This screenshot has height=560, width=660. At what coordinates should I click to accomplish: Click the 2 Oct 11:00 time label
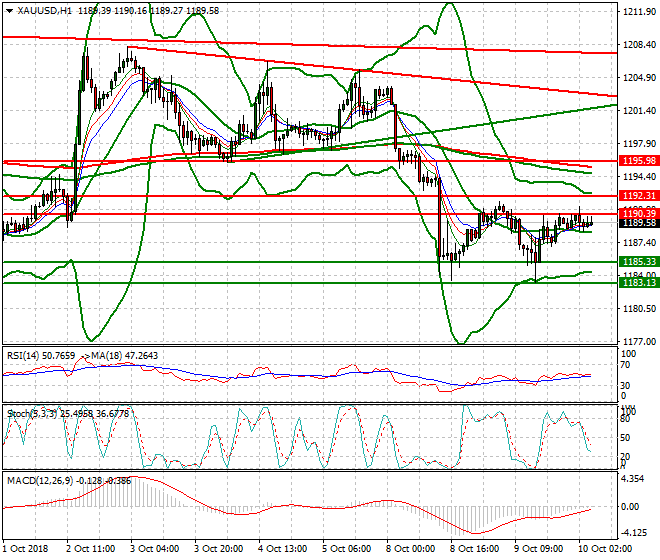click(x=90, y=549)
